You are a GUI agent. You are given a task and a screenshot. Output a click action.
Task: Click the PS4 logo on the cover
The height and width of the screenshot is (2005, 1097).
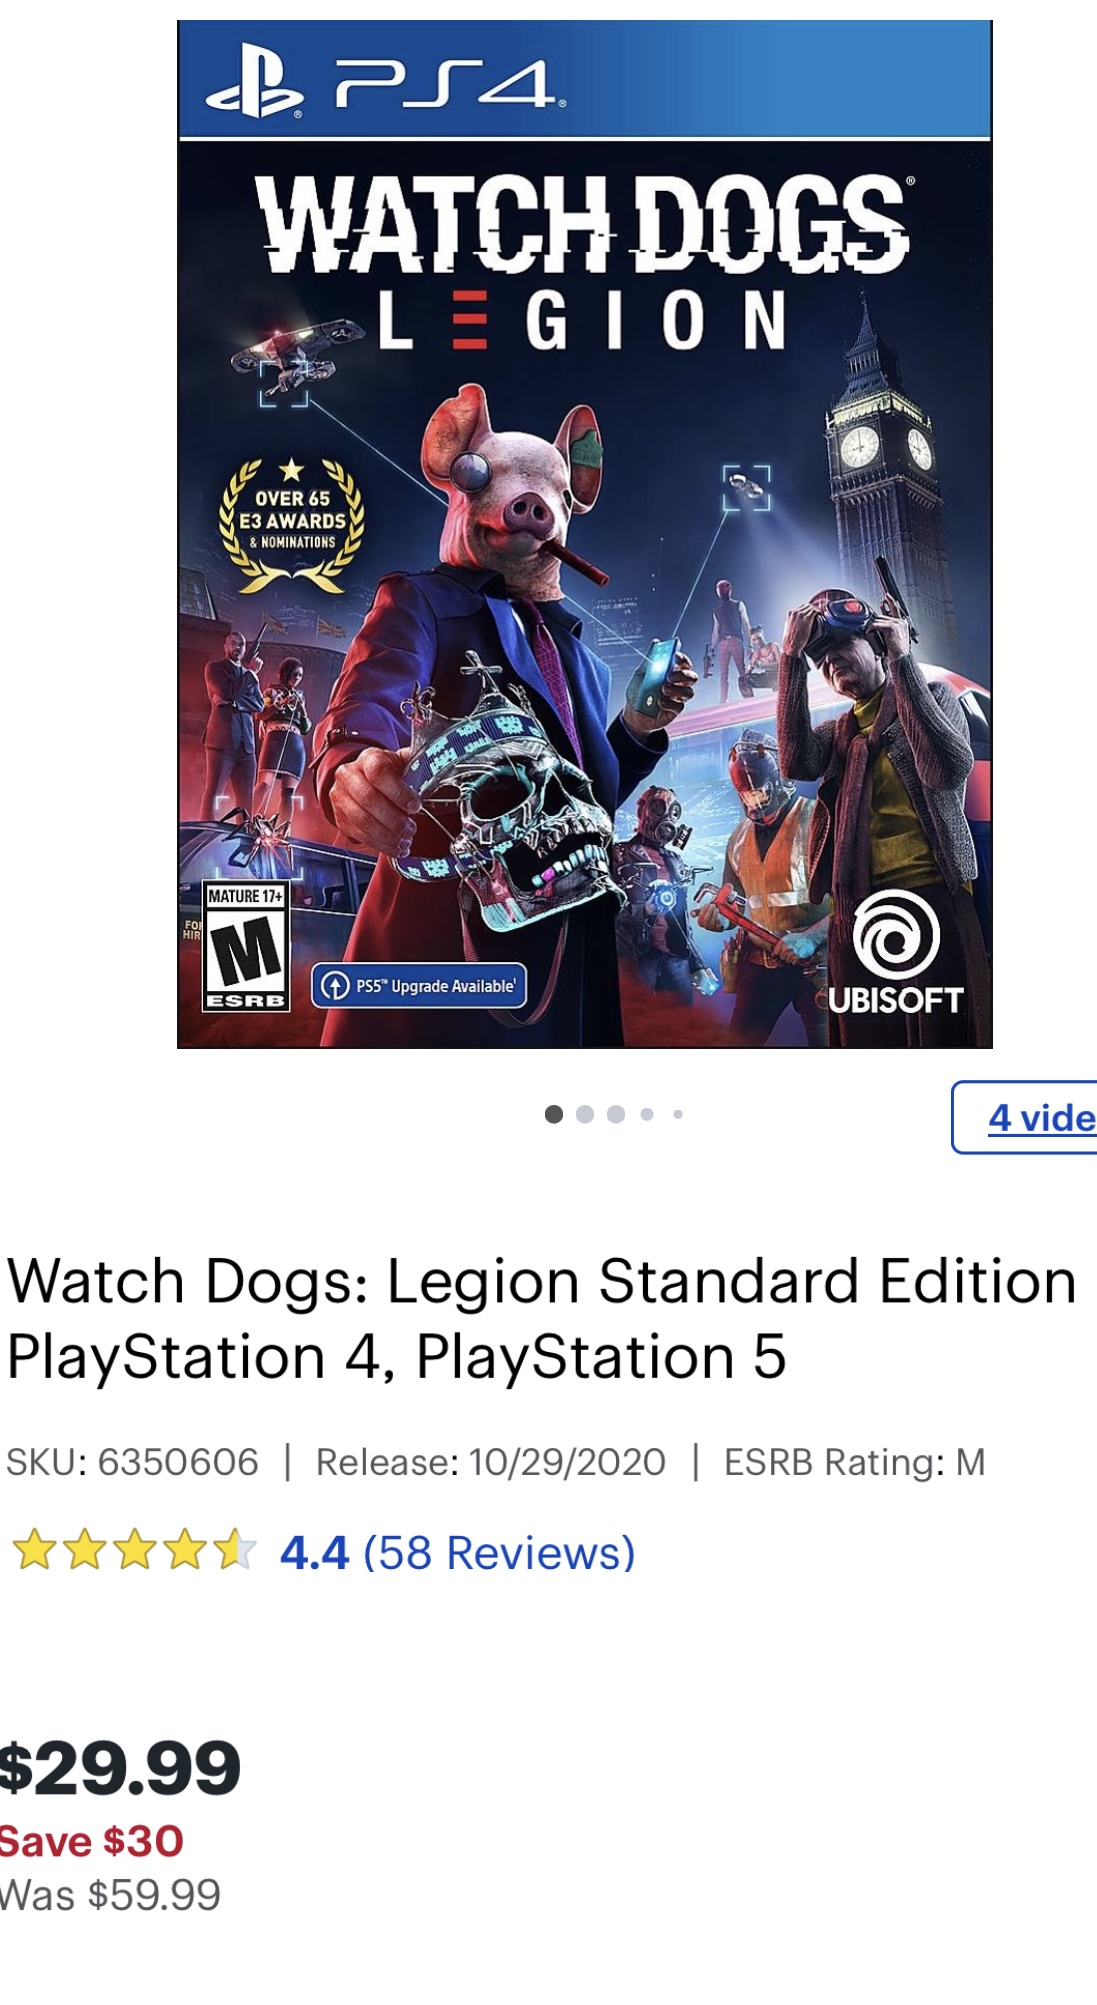(x=385, y=88)
